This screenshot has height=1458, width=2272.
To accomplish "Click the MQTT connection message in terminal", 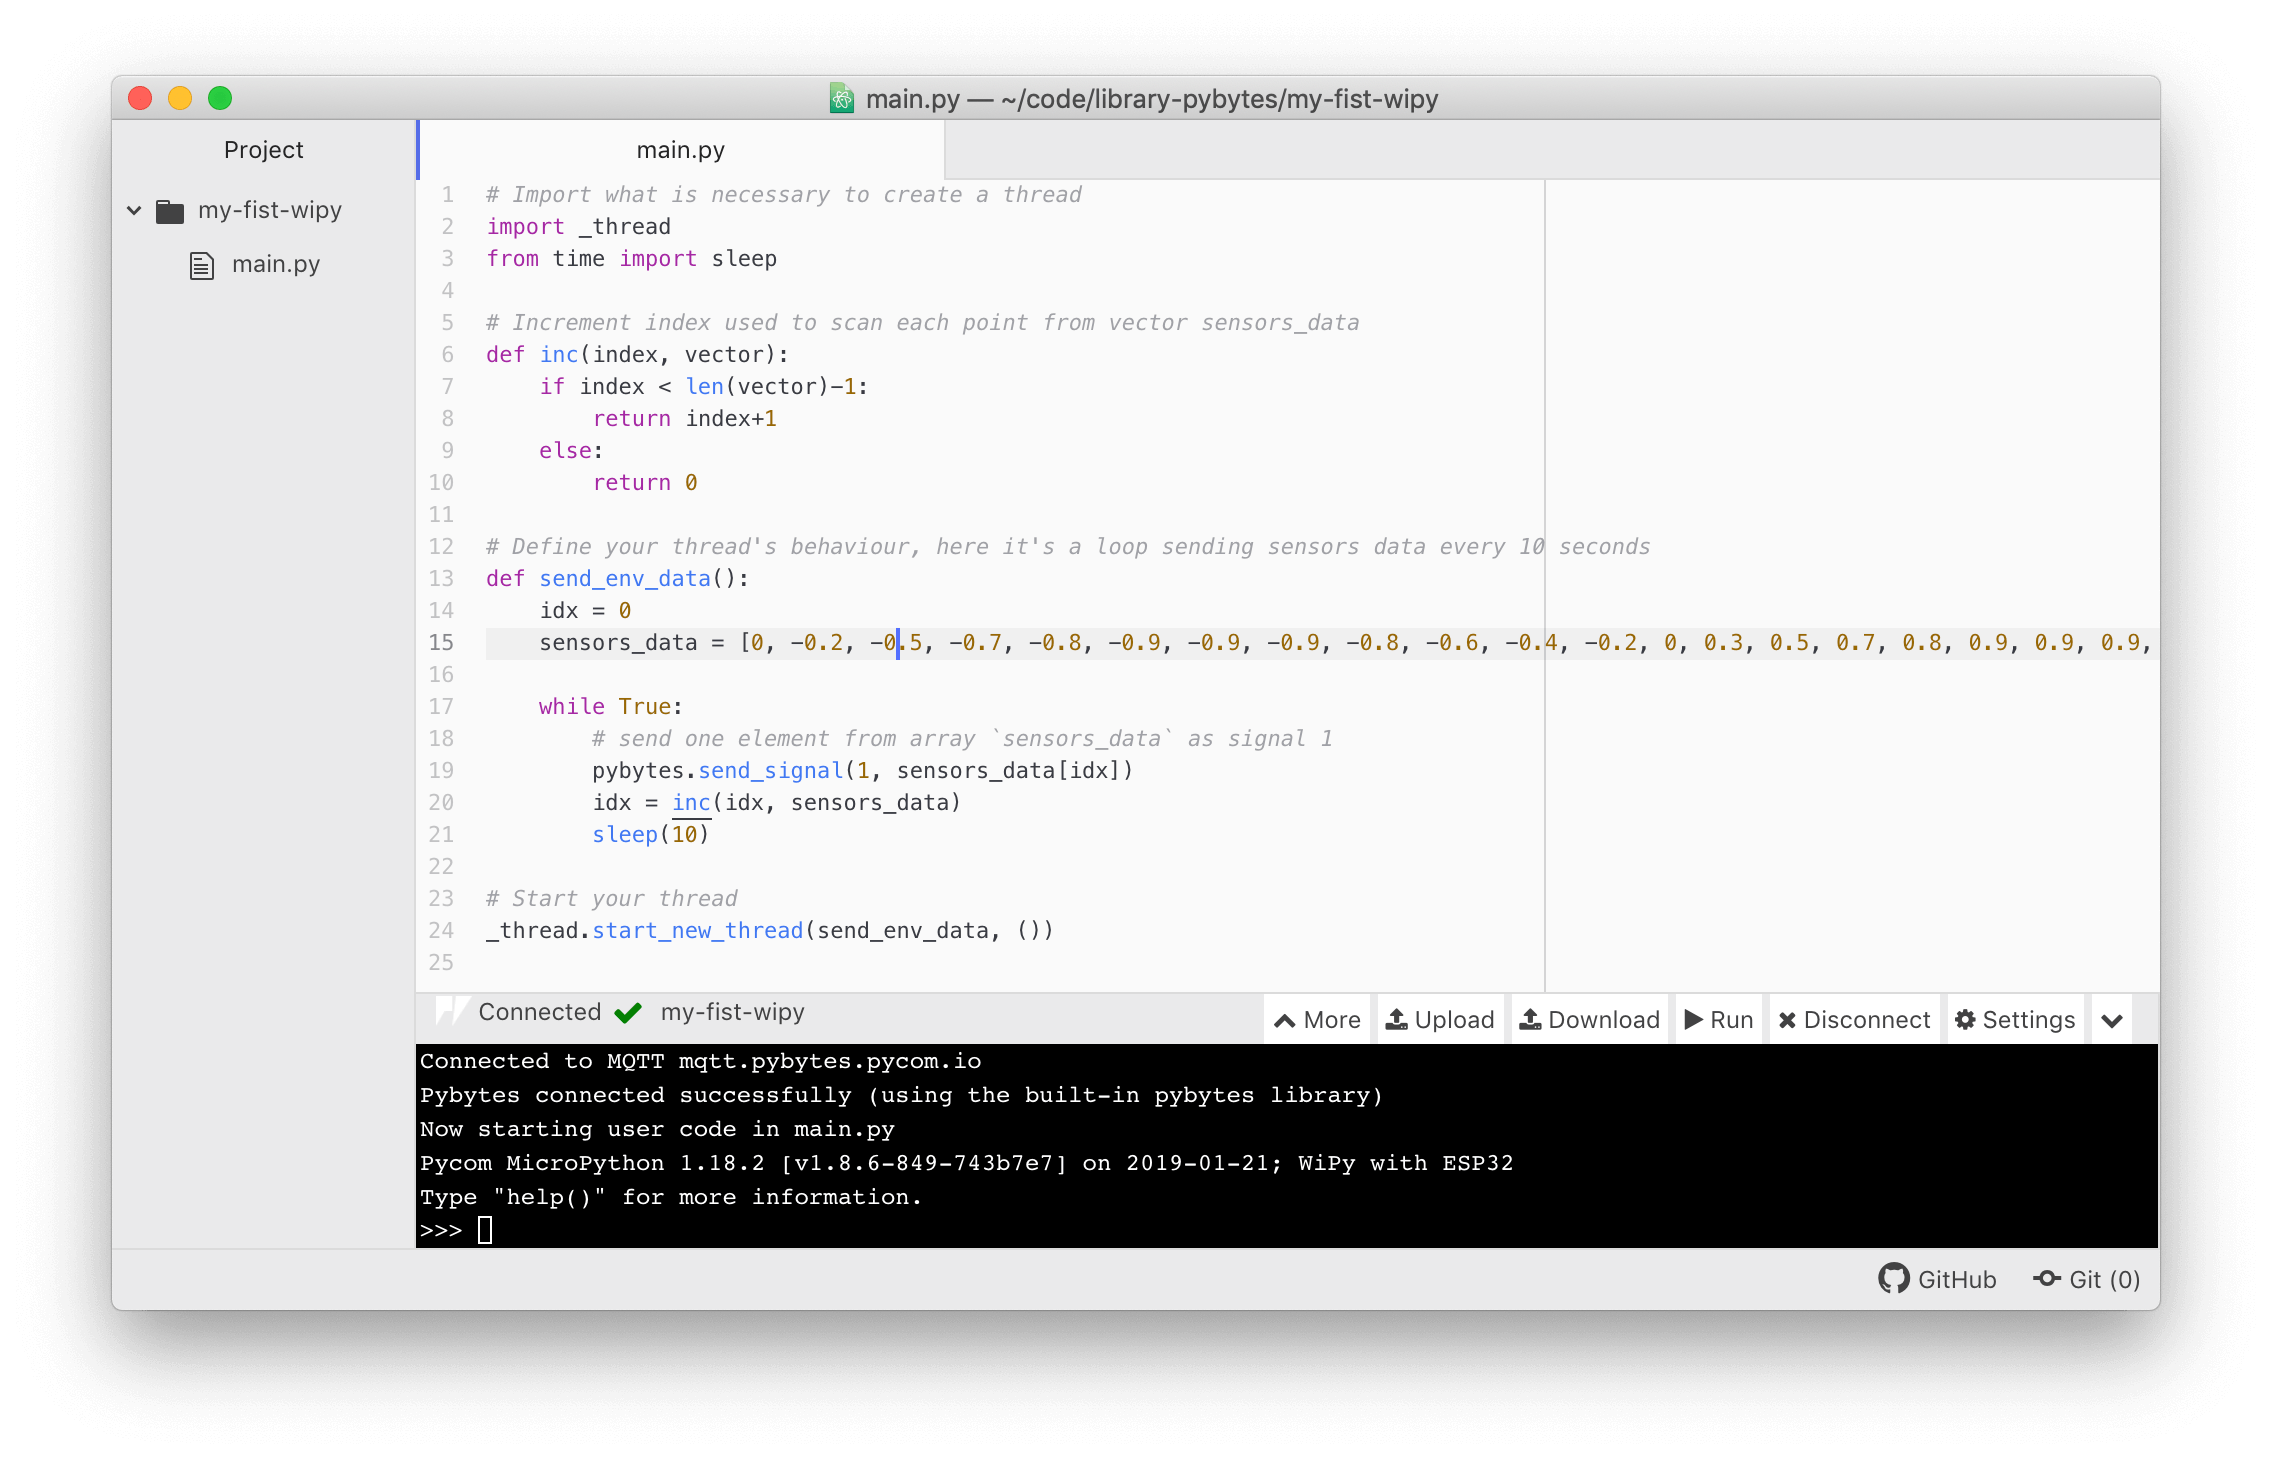I will pos(701,1060).
